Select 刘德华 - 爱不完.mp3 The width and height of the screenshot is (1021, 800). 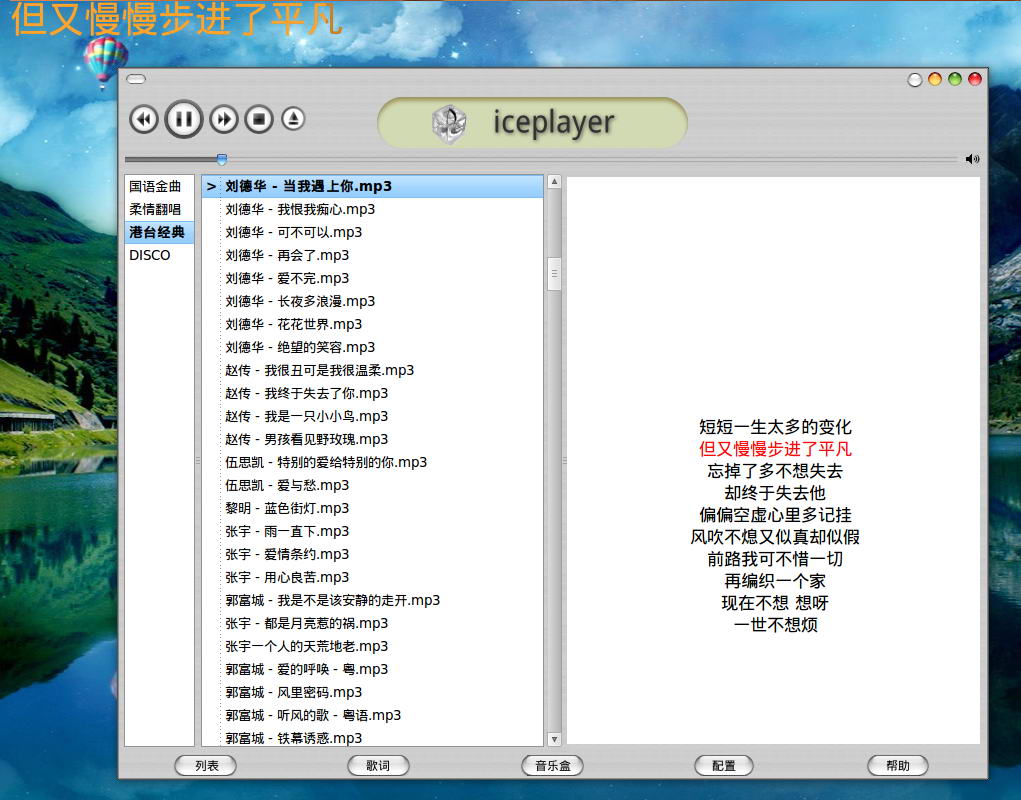tap(372, 279)
